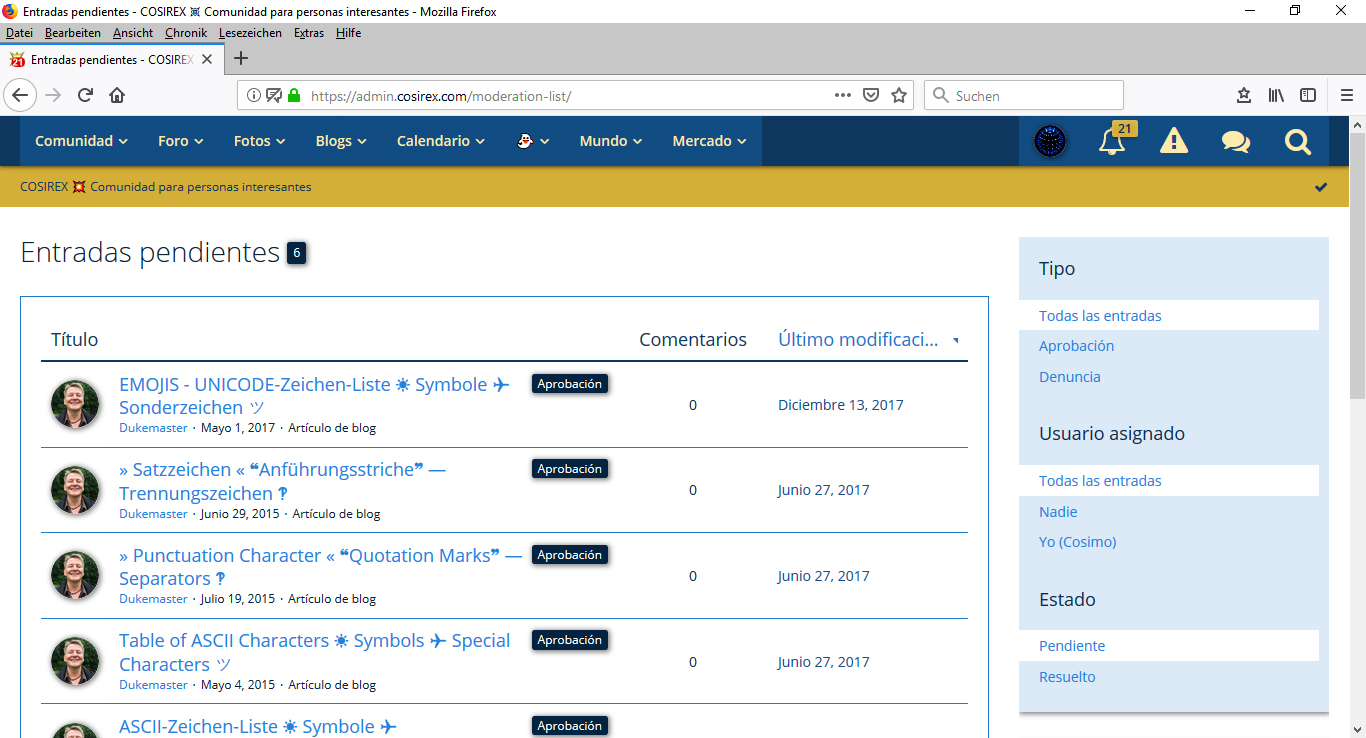
Task: Open the Chronik menu
Action: point(186,33)
